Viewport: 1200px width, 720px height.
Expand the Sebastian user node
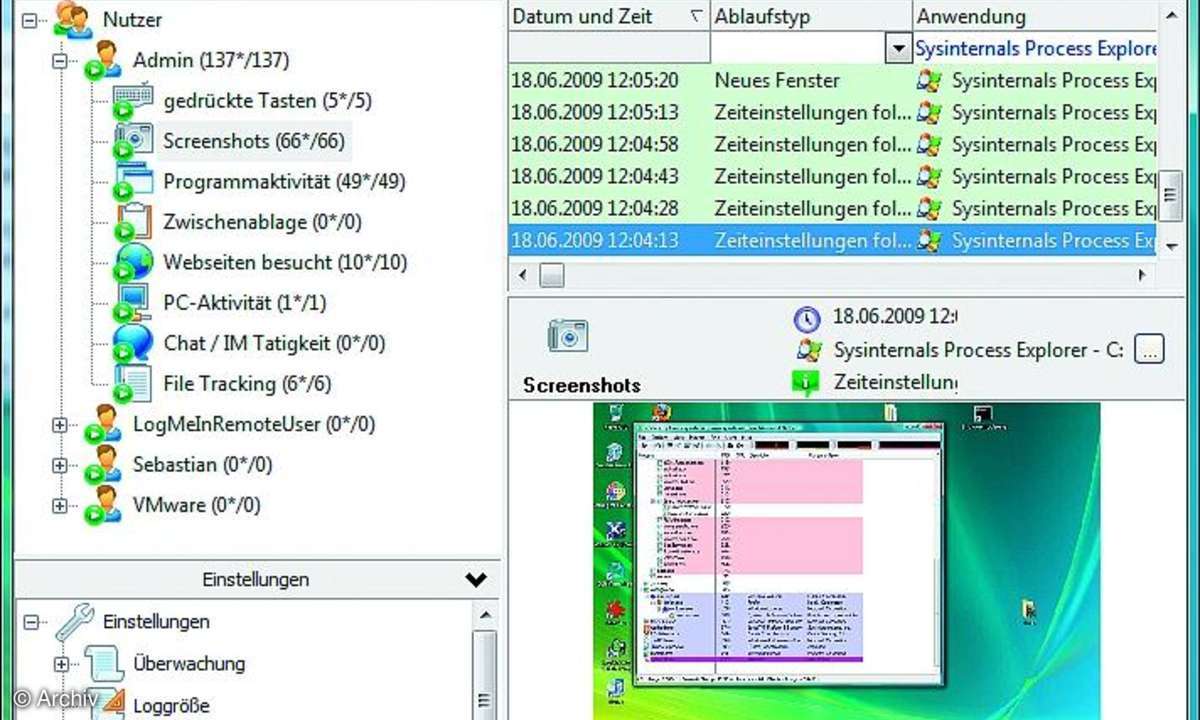click(x=59, y=465)
